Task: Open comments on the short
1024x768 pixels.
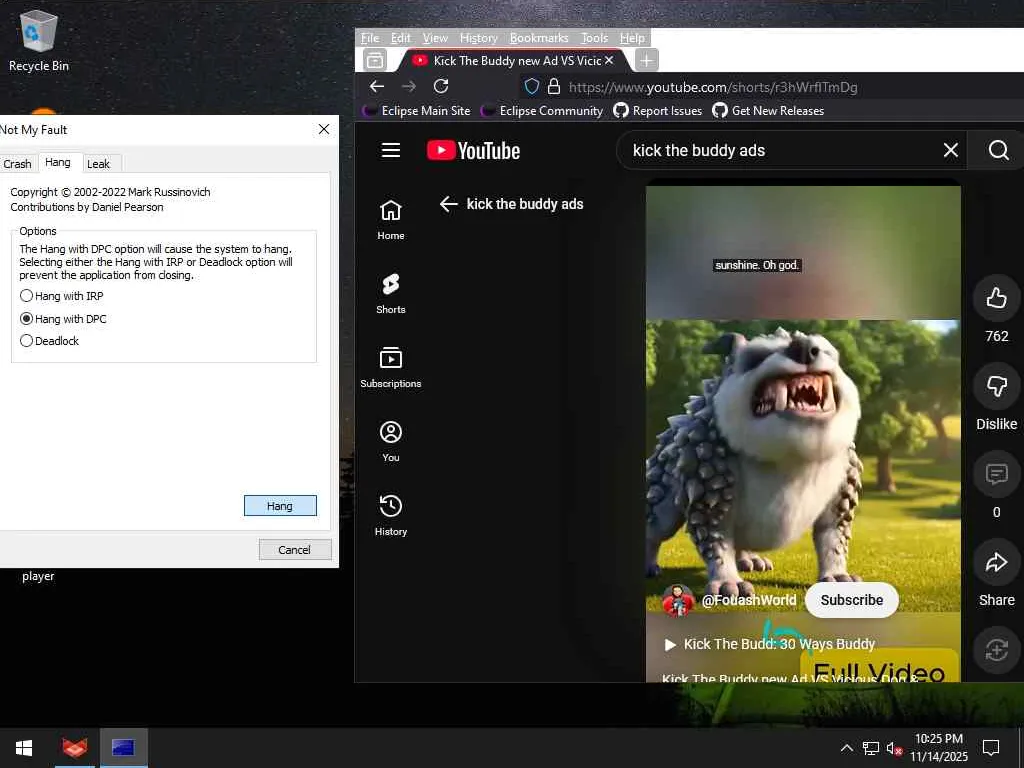Action: pos(997,474)
